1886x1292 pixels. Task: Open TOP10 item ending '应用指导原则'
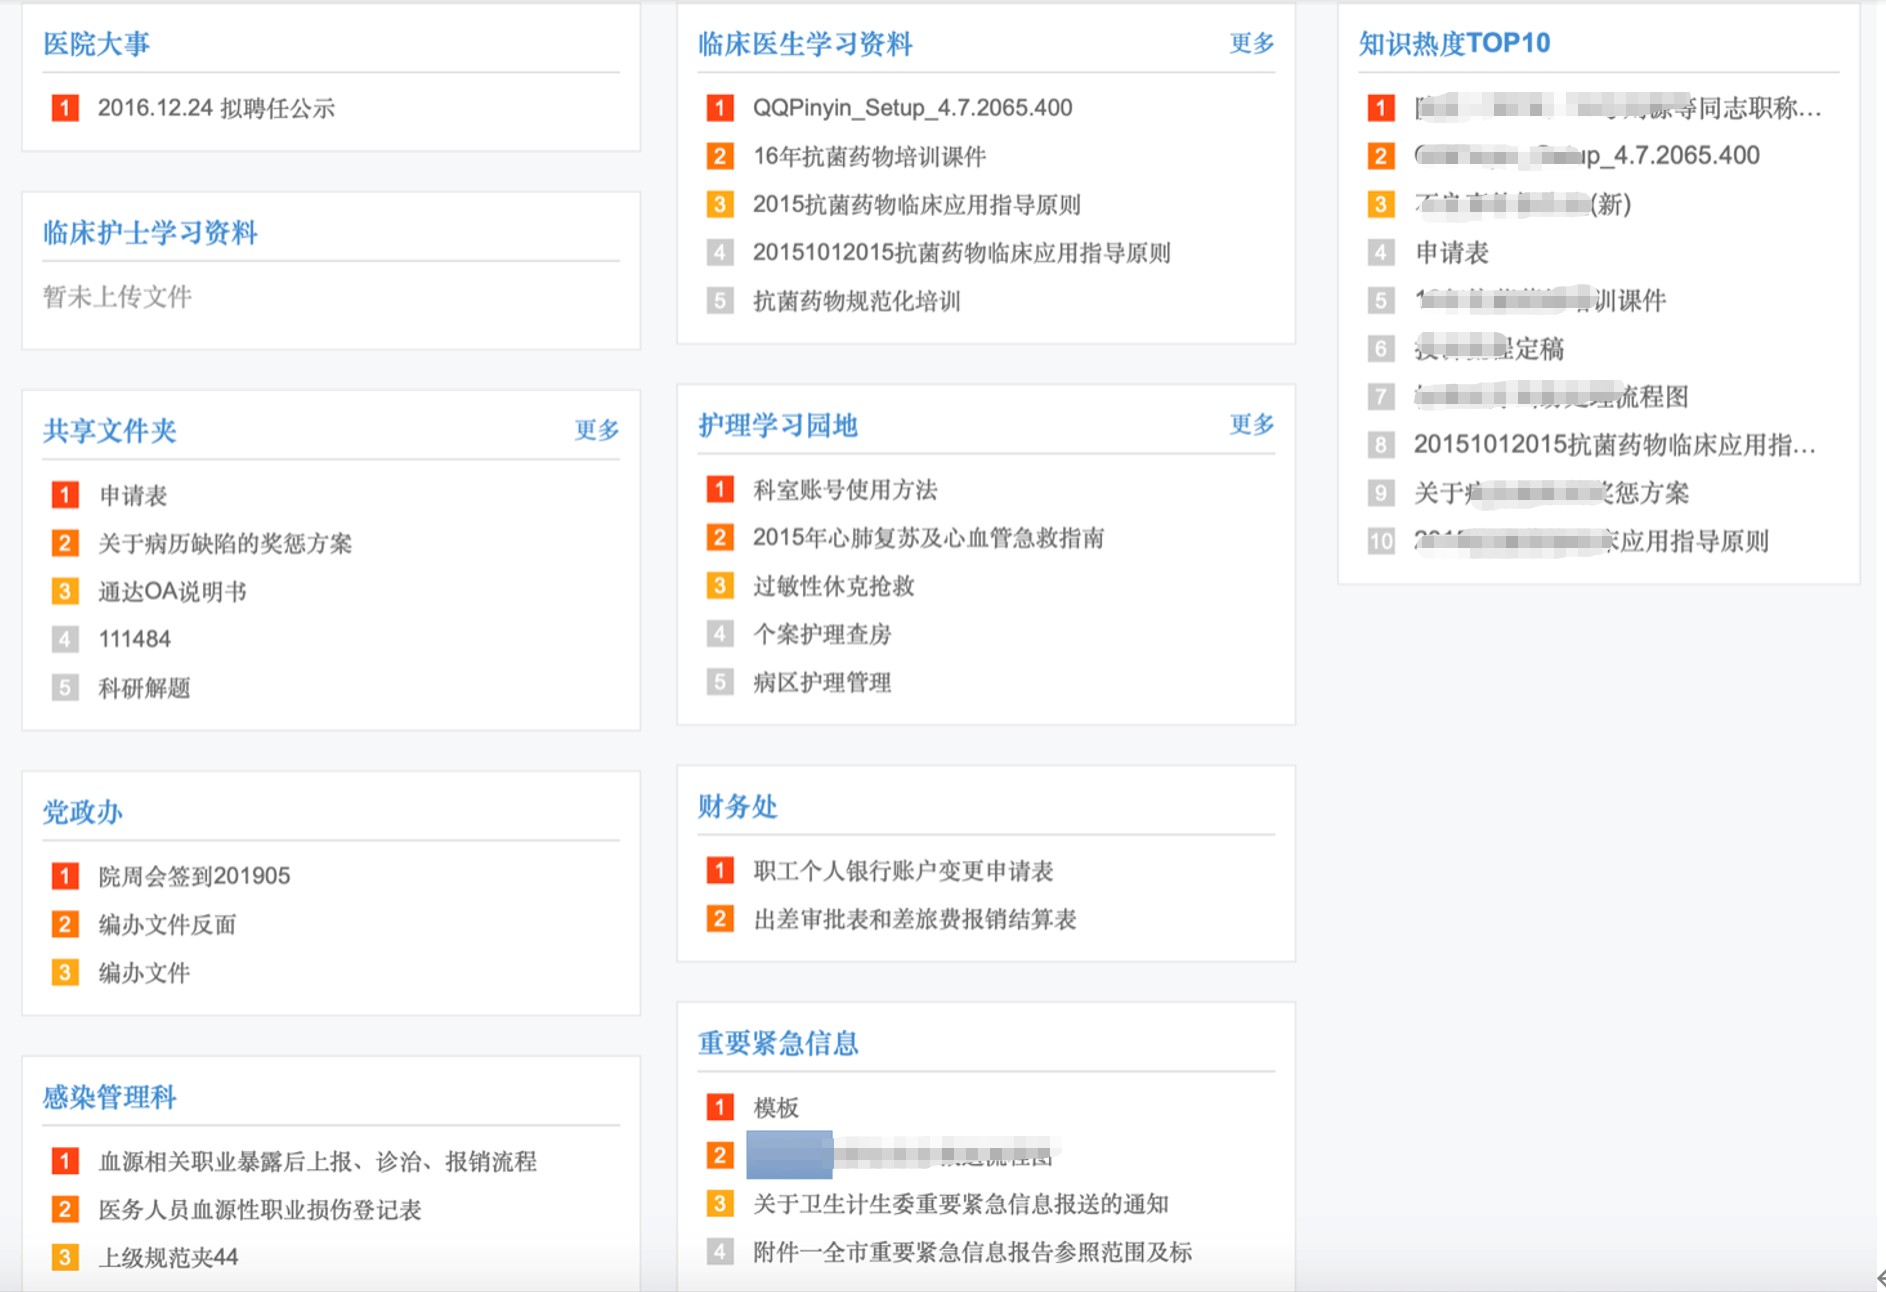[x=1591, y=541]
